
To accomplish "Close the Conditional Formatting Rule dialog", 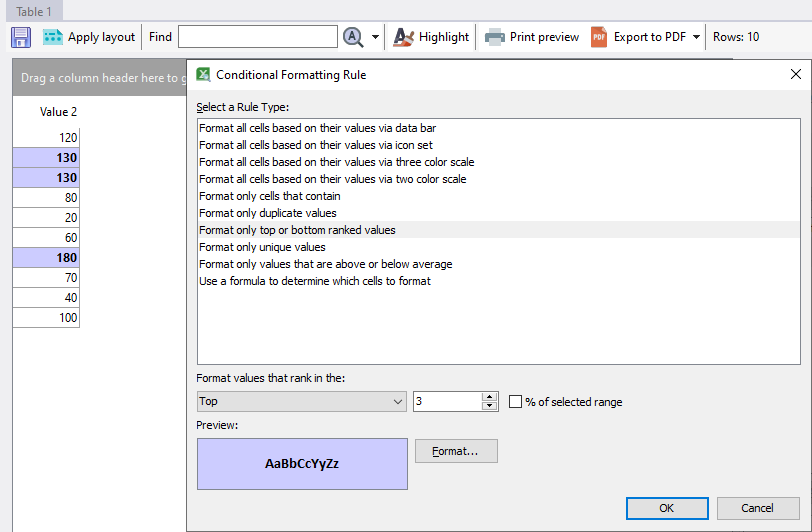I will (x=796, y=74).
